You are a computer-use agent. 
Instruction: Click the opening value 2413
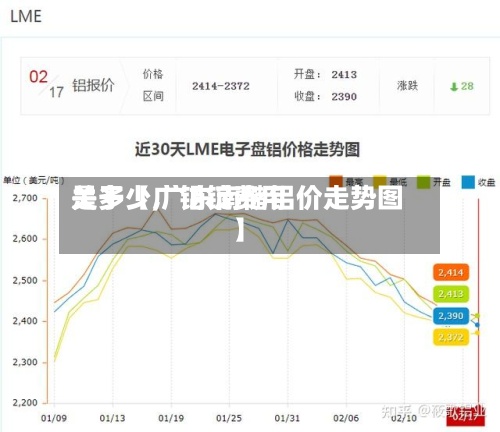pos(344,74)
